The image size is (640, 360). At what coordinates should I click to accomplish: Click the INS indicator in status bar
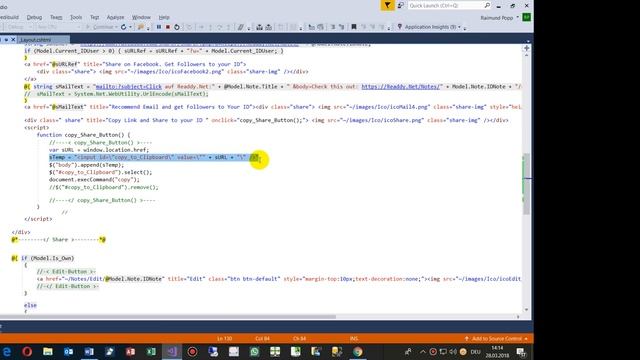click(354, 339)
